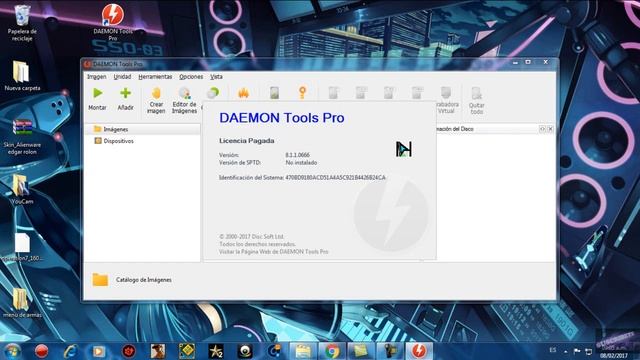Image resolution: width=640 pixels, height=360 pixels.
Task: Open the network tray icon
Action: 589,351
